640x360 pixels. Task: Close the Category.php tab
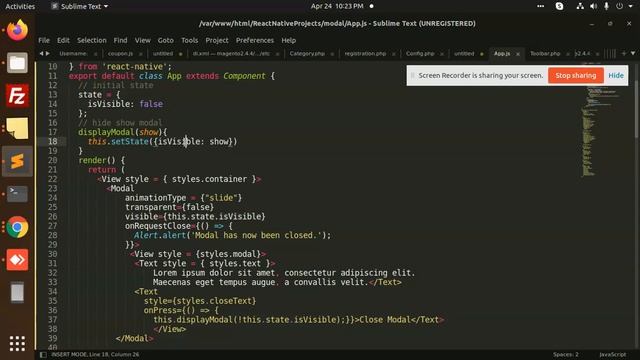pos(332,54)
